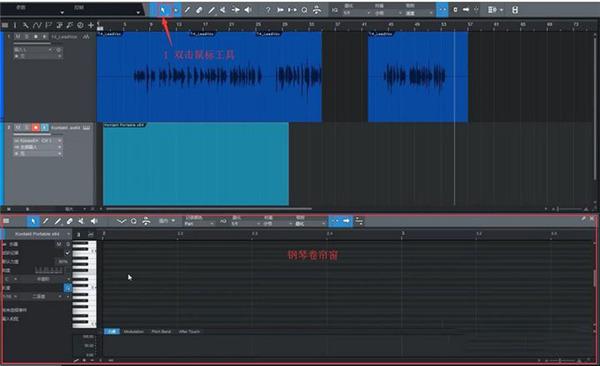Click the arrangement horizontal scrollbar
The height and width of the screenshot is (366, 600).
[x=209, y=209]
